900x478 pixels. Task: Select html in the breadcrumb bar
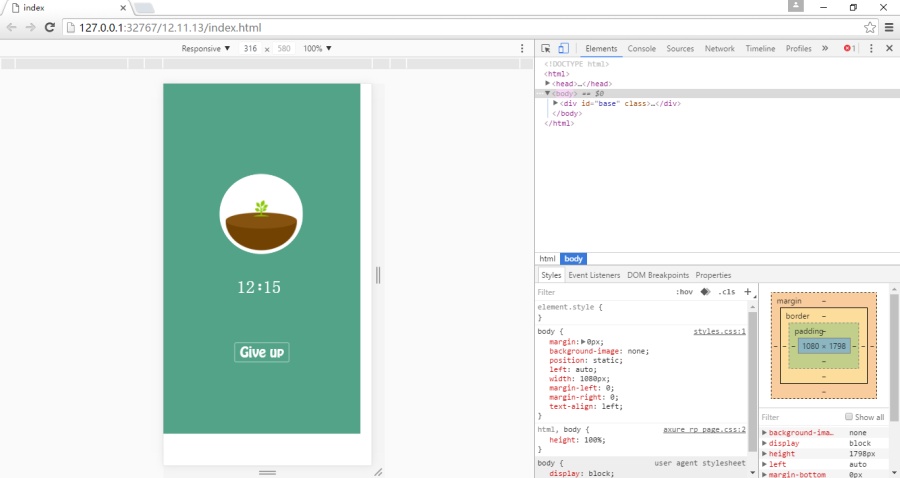click(x=547, y=259)
